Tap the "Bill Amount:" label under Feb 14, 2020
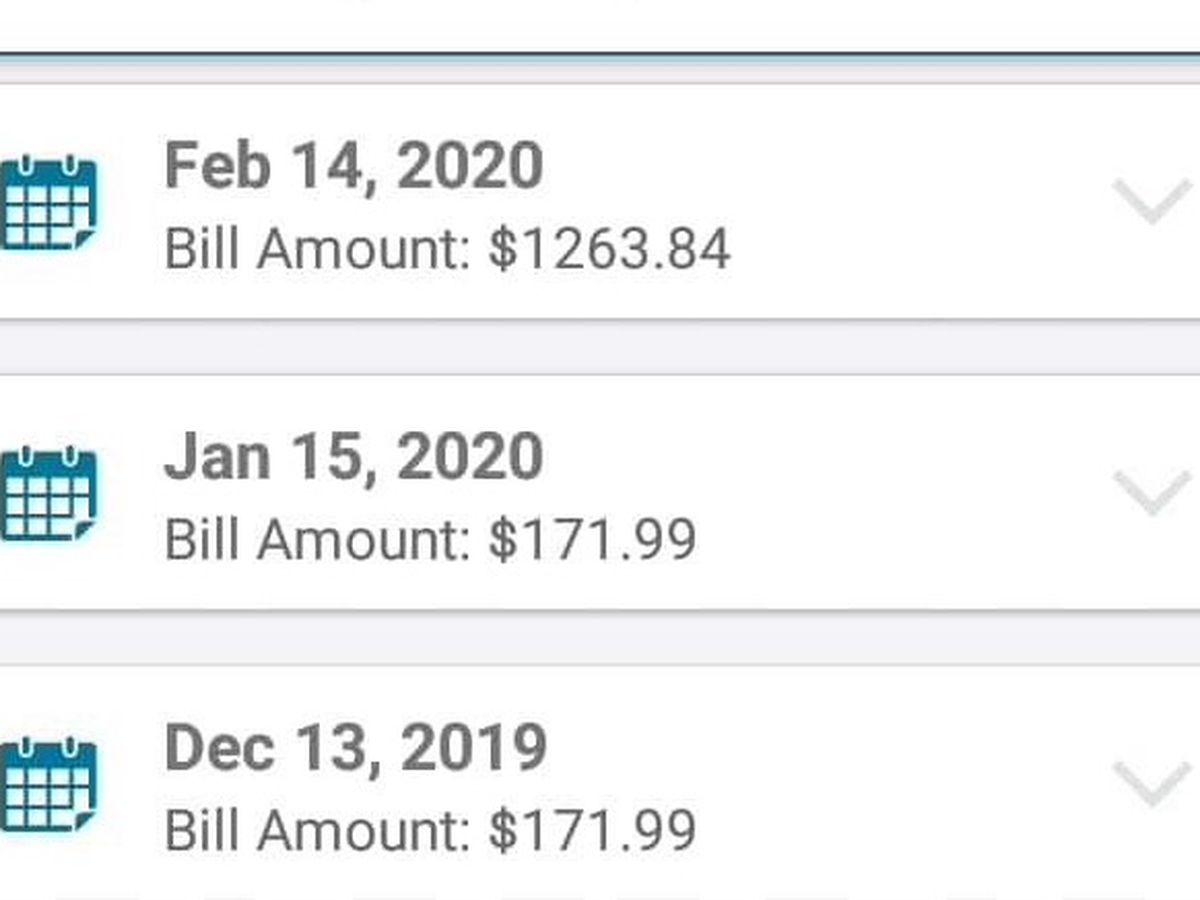This screenshot has width=1200, height=900. tap(317, 249)
